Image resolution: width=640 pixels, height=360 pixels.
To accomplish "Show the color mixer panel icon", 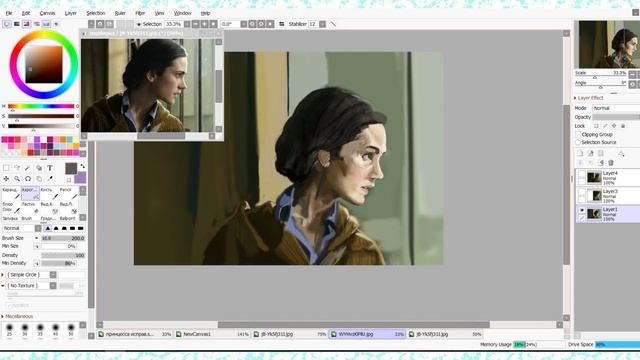I will (x=36, y=24).
